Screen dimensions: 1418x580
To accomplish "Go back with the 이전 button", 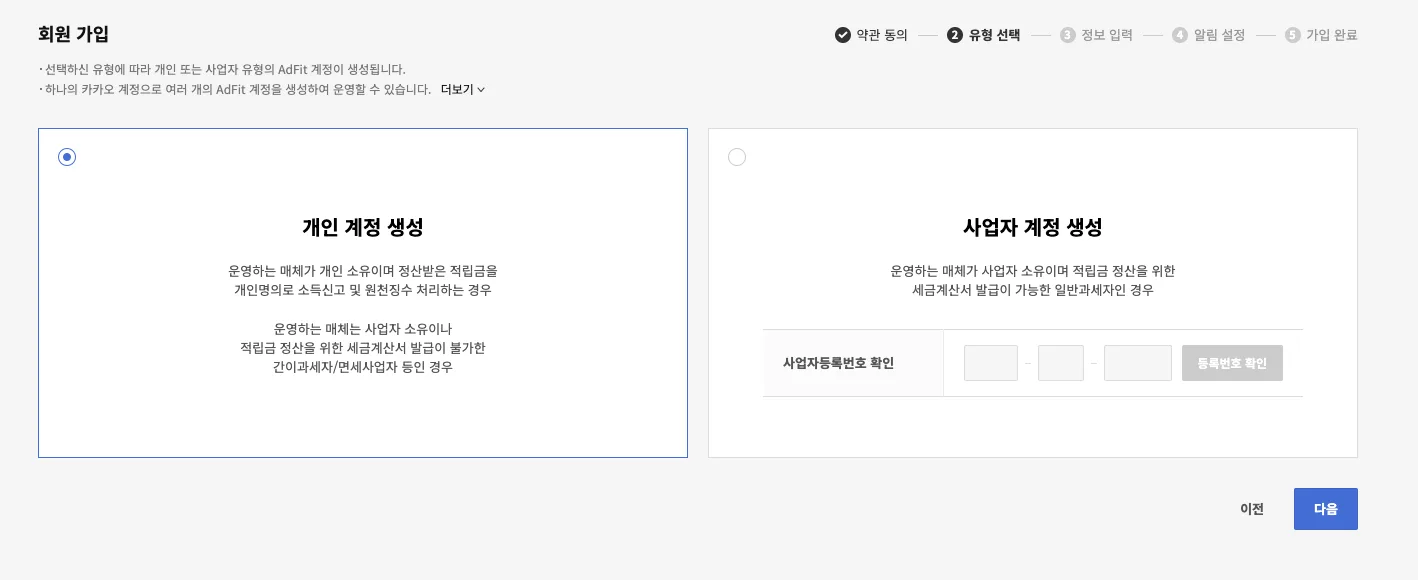I will coord(1252,509).
